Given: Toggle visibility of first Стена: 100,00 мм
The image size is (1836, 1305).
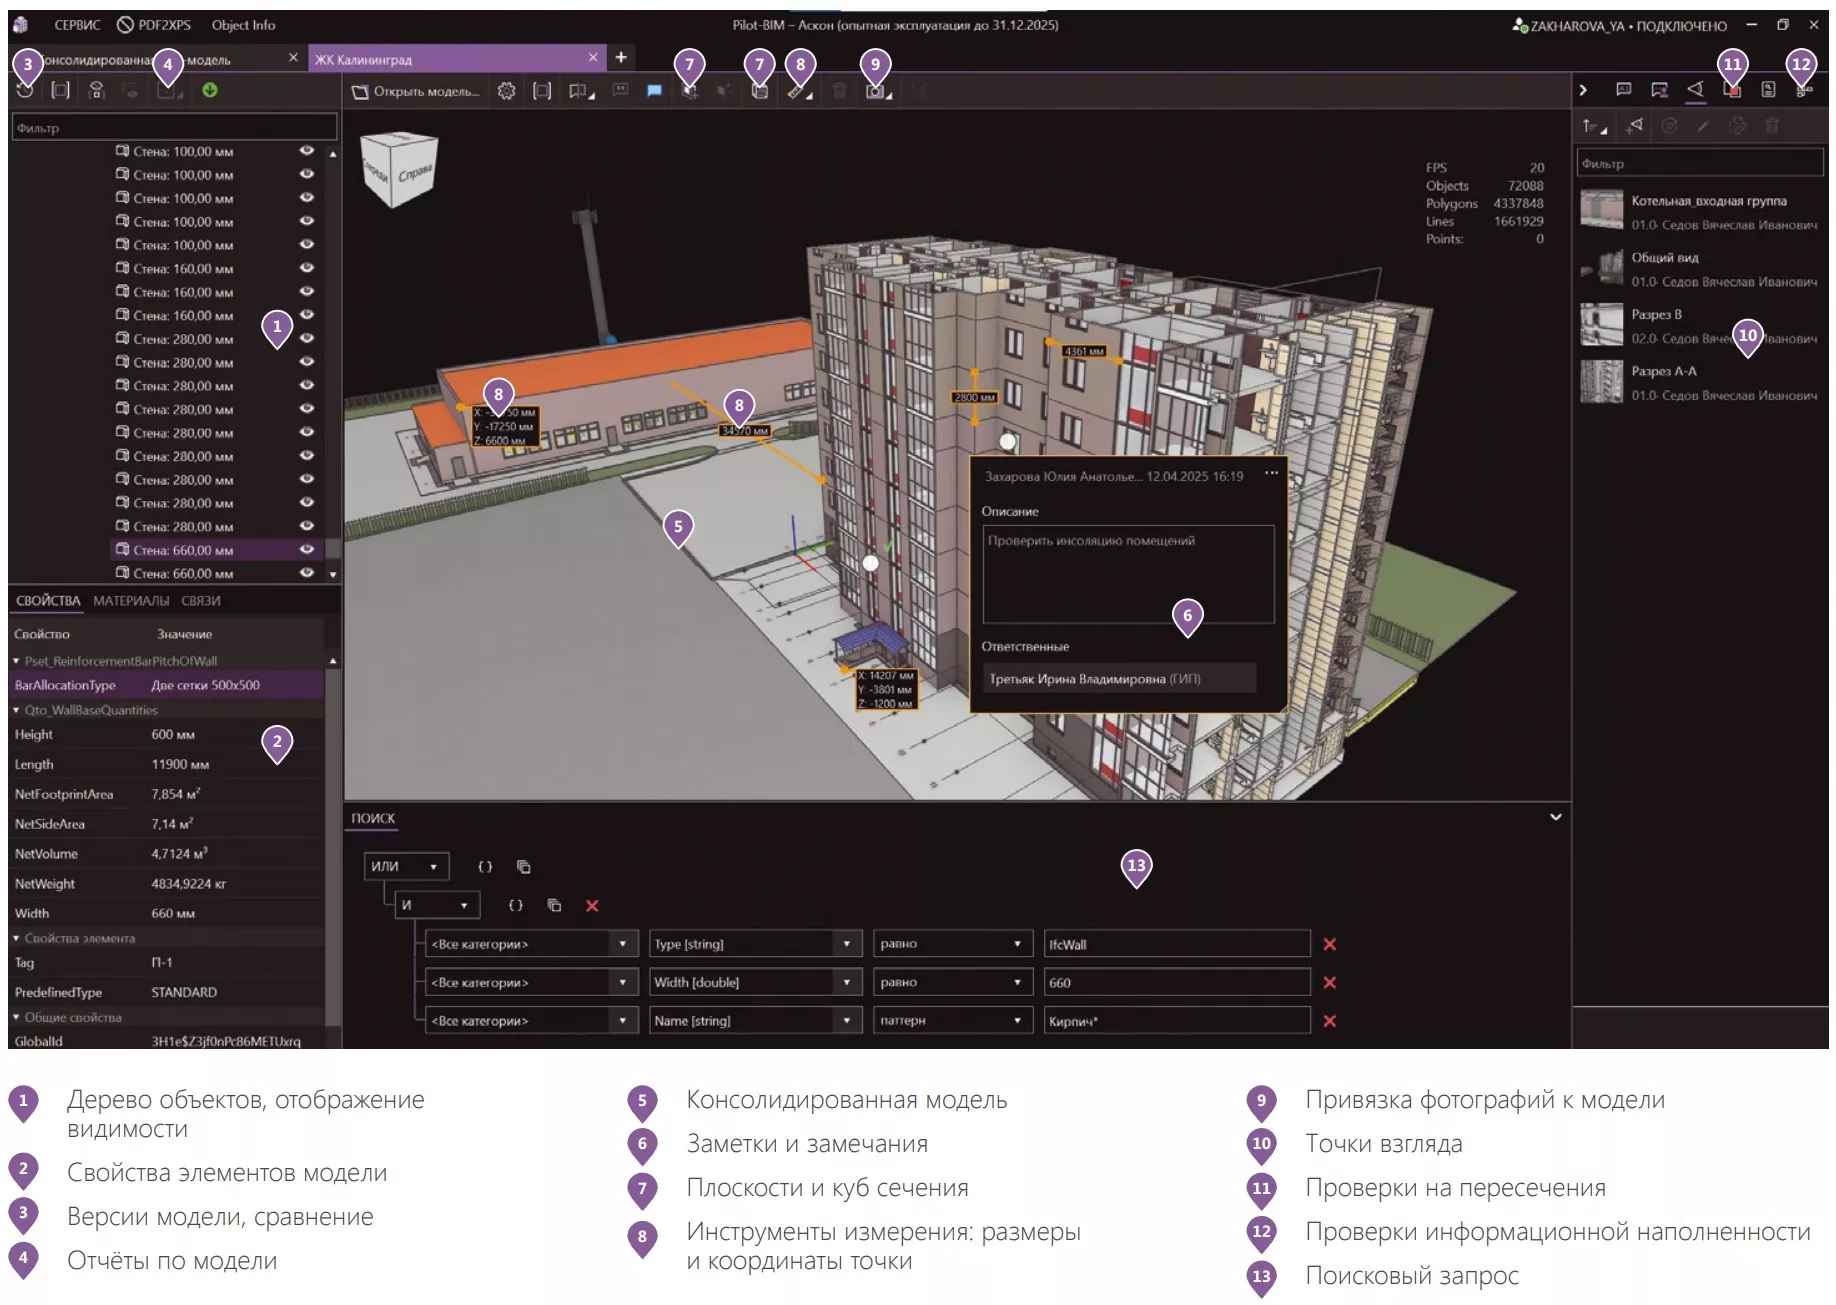Looking at the screenshot, I should coord(307,151).
